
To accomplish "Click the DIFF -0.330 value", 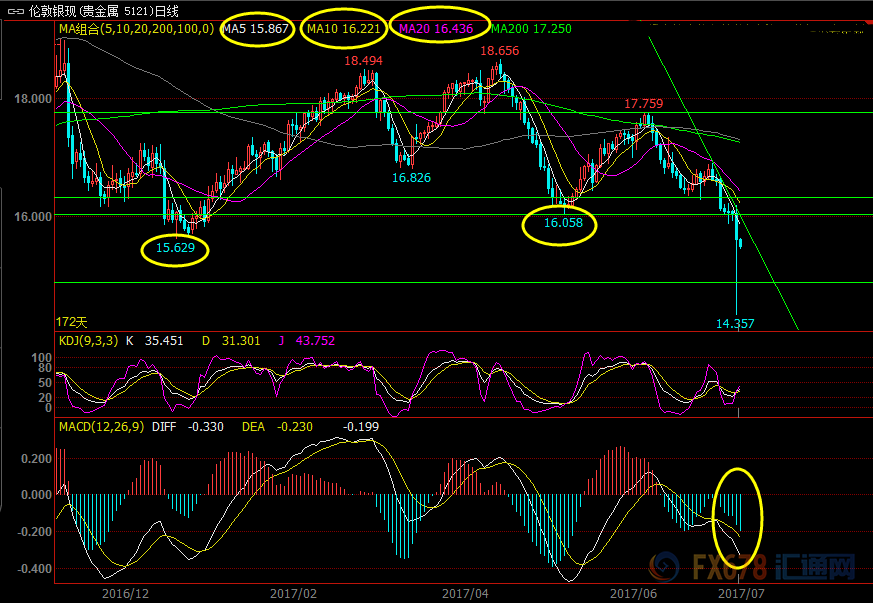I will [205, 426].
